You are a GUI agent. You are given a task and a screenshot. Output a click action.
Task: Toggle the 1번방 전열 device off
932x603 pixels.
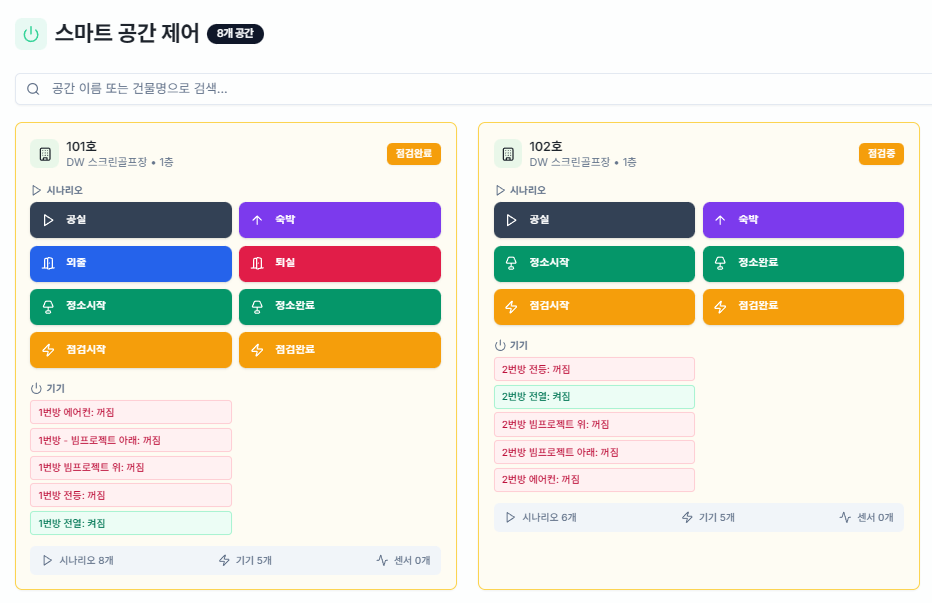point(130,522)
